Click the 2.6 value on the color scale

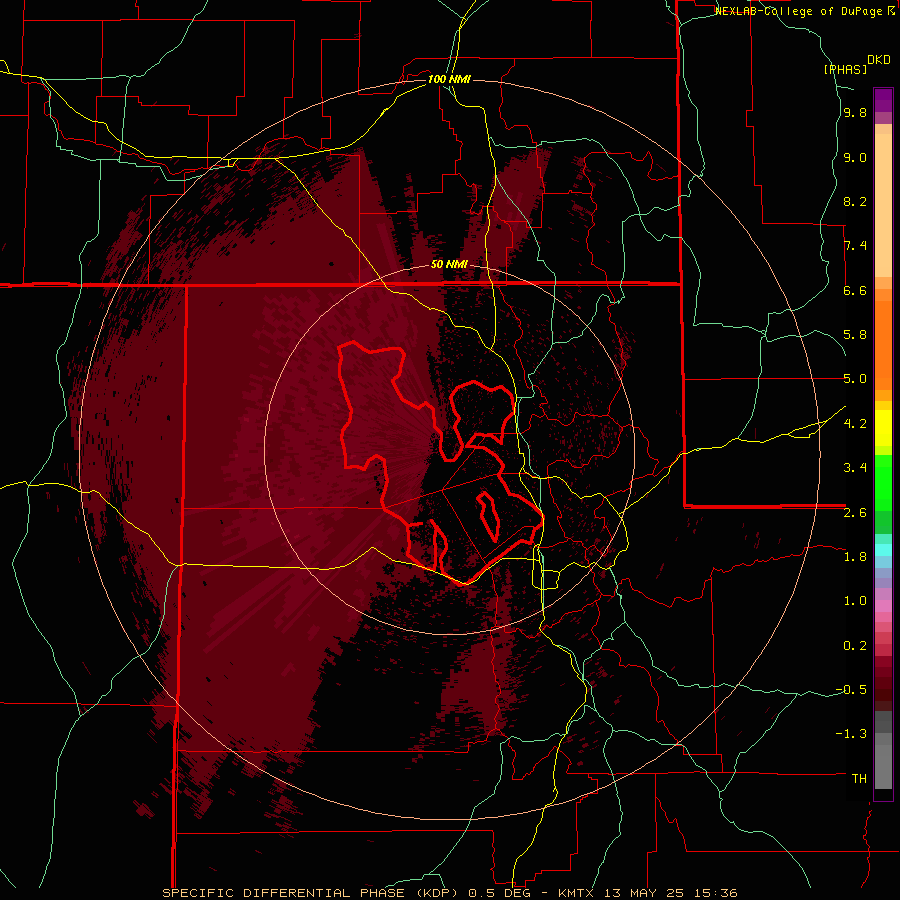pyautogui.click(x=855, y=513)
